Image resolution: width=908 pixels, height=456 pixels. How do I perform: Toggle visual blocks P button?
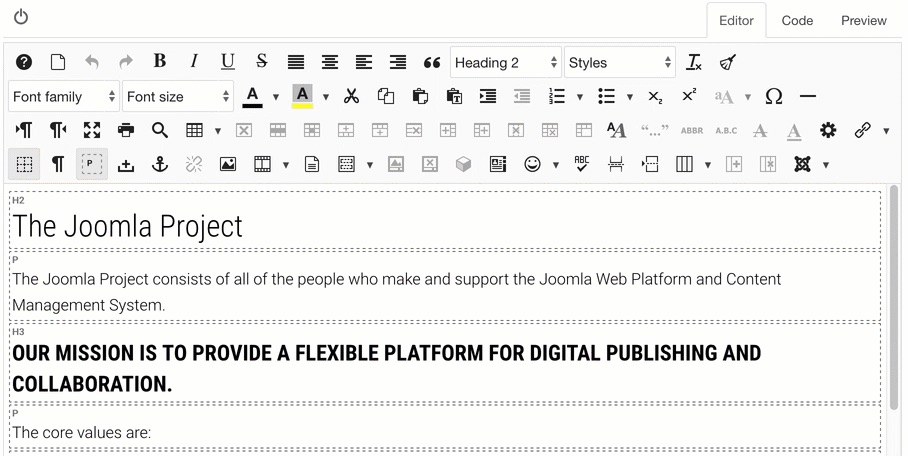(x=91, y=165)
